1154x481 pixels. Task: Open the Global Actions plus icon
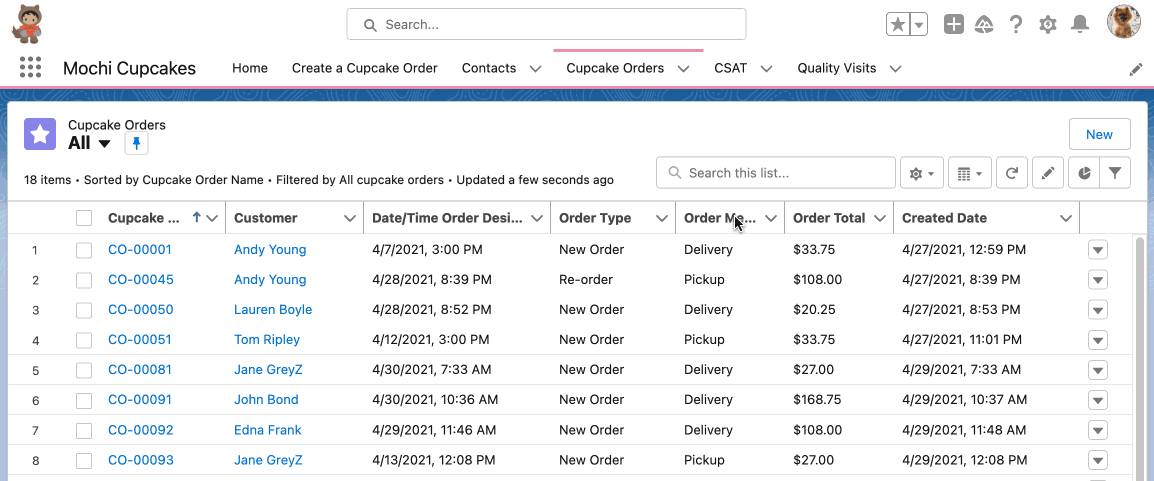tap(954, 24)
